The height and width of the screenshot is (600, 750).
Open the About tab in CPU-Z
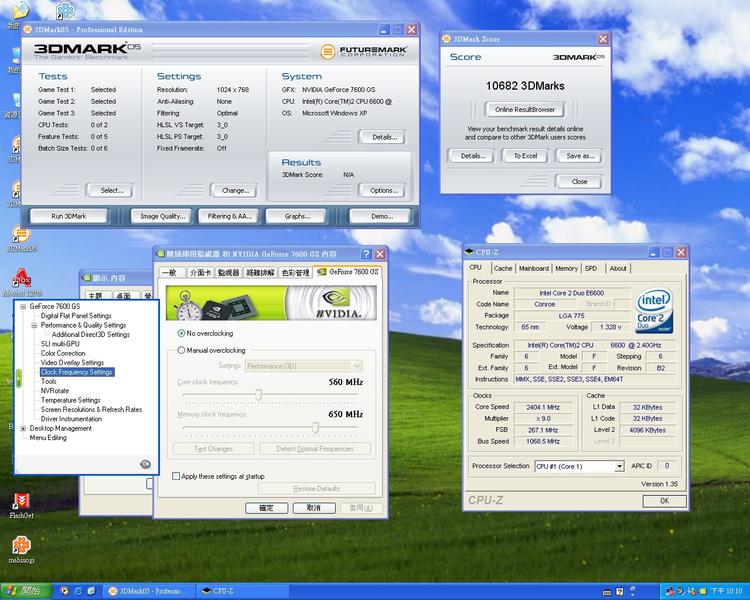pyautogui.click(x=618, y=268)
